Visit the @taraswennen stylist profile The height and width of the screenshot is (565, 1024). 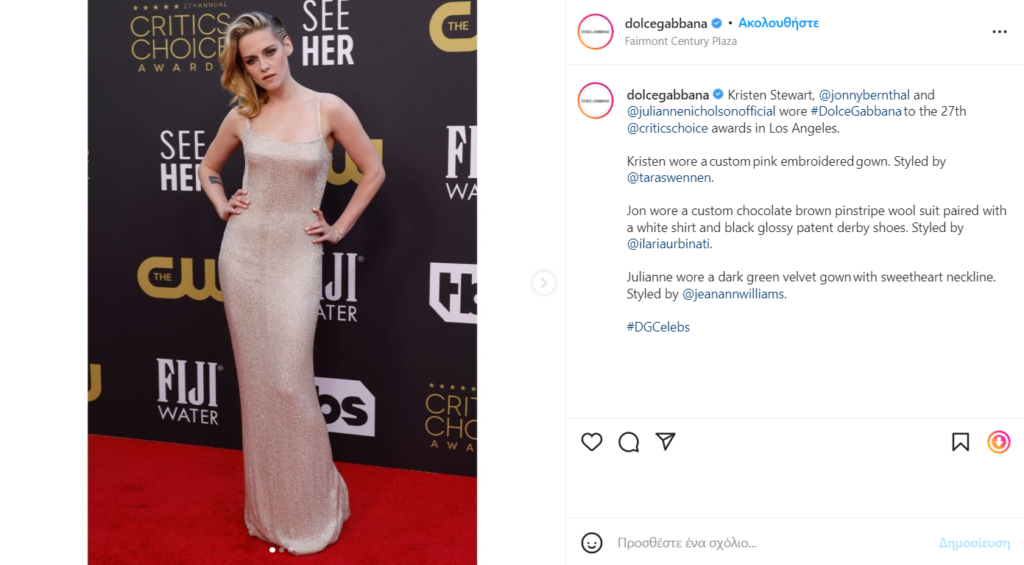pyautogui.click(x=669, y=178)
